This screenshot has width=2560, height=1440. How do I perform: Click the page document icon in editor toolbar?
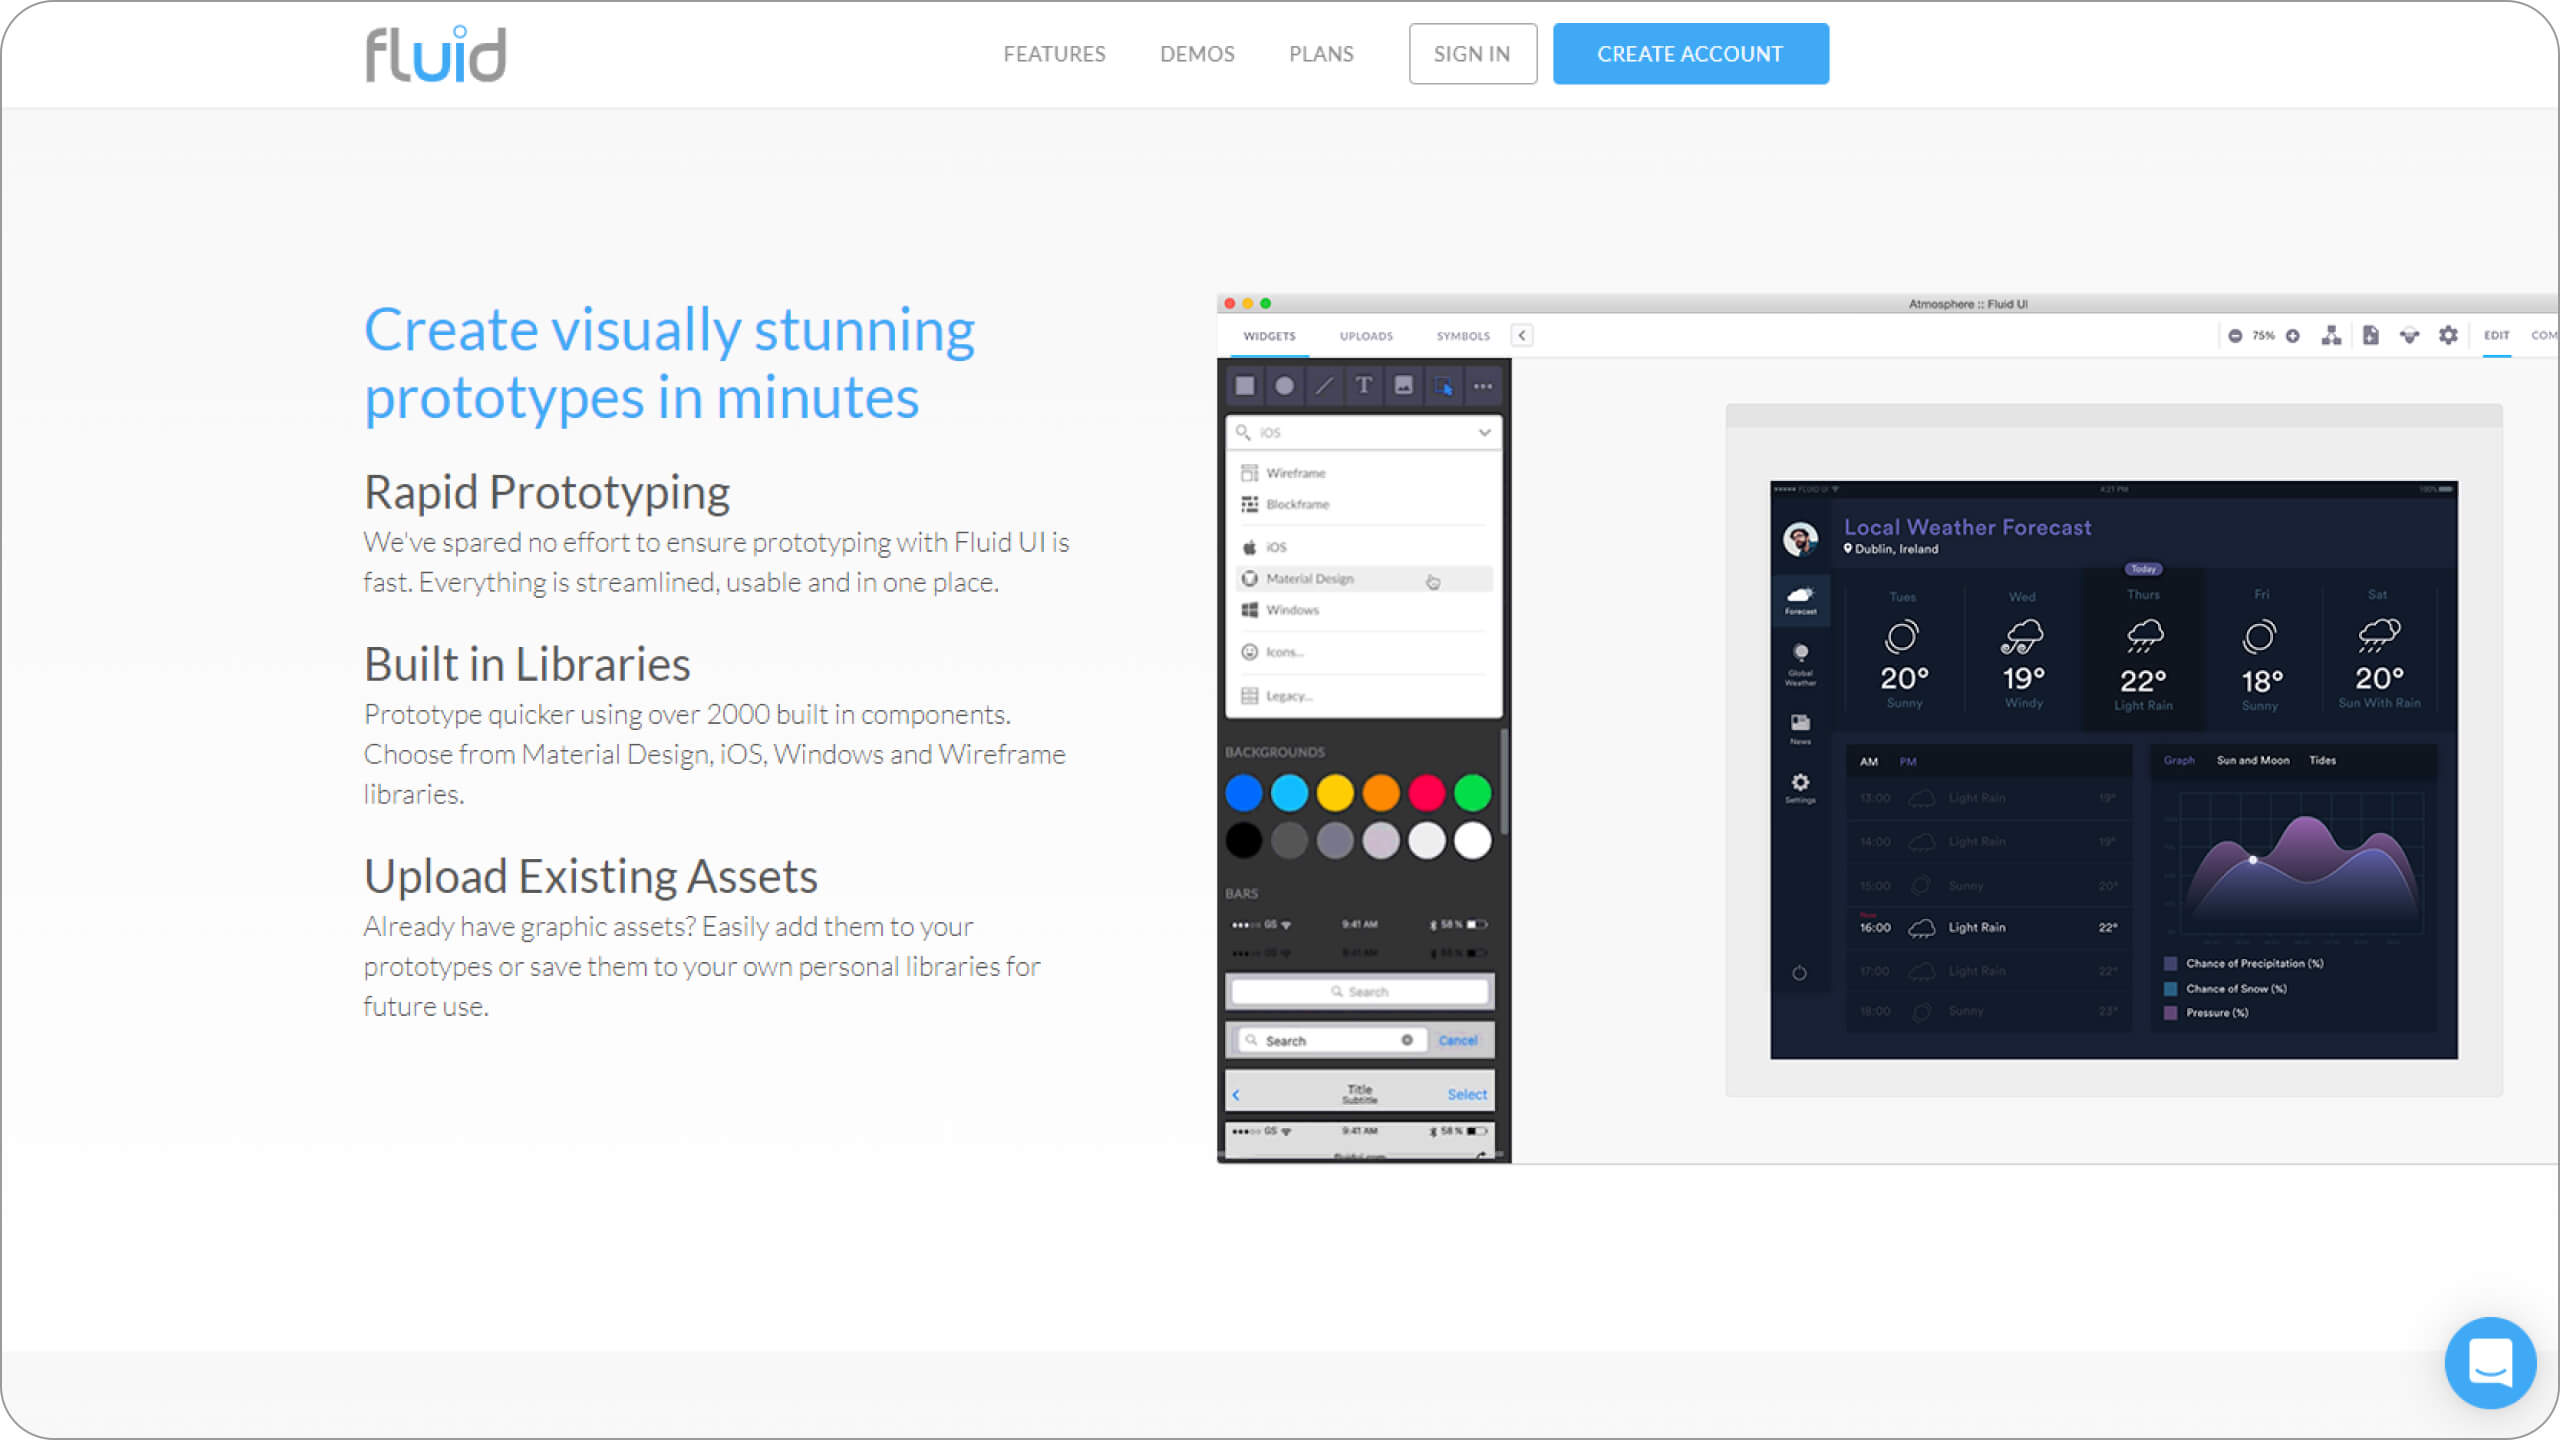pos(2371,336)
